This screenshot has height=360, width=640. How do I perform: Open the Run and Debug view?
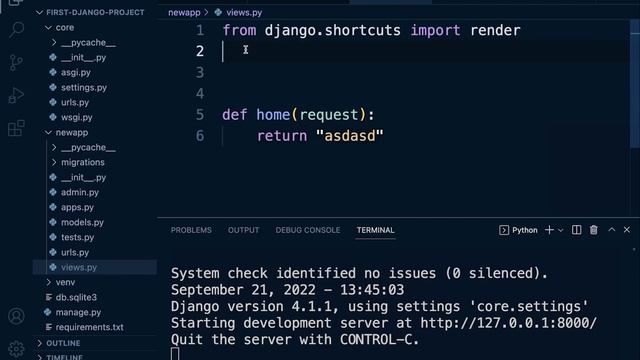point(16,96)
